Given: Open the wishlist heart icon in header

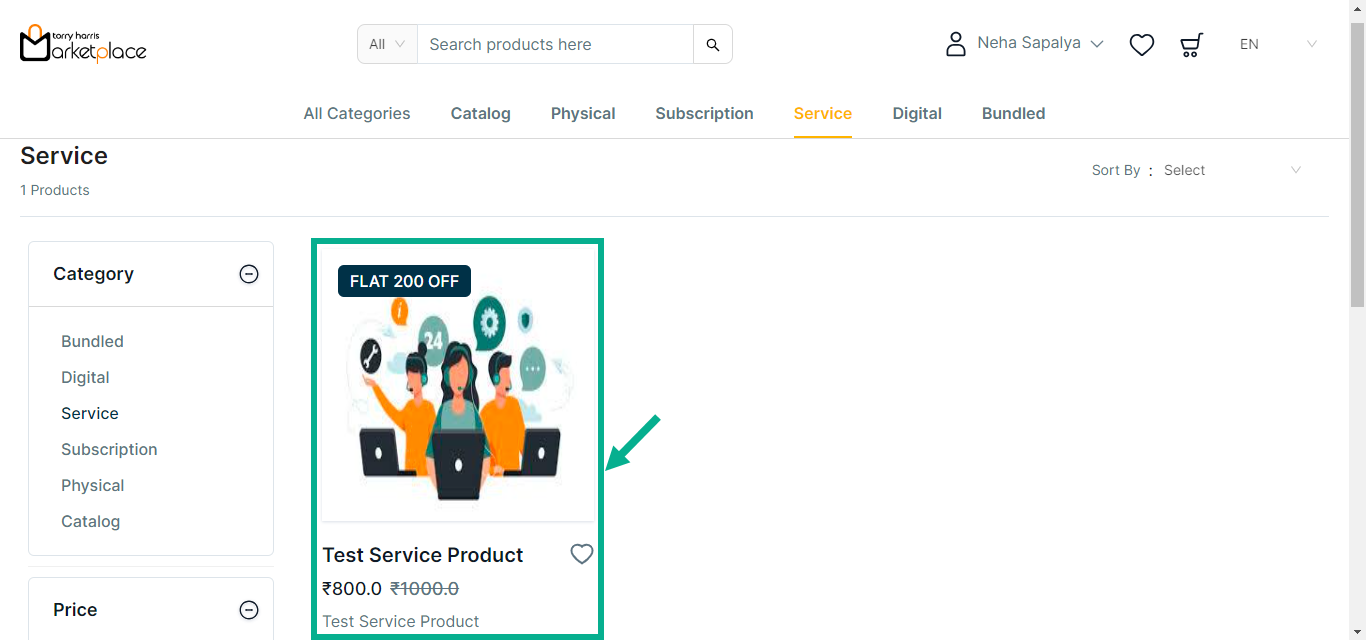Looking at the screenshot, I should click(1141, 45).
